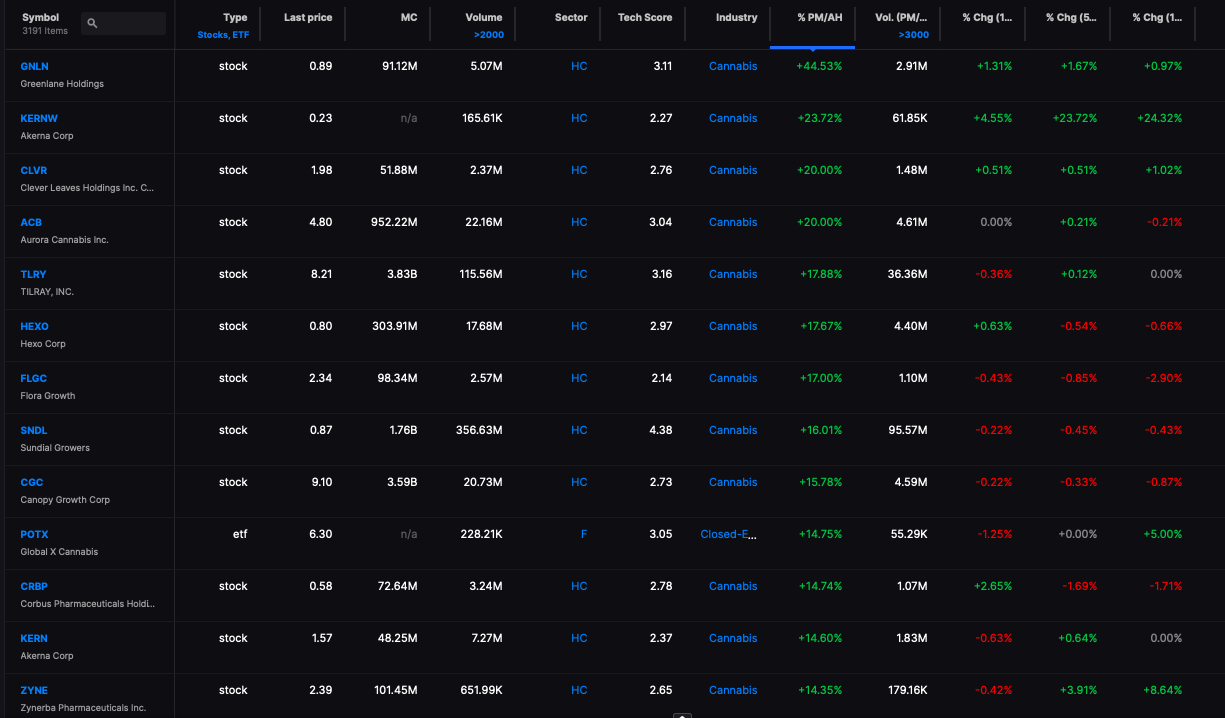
Task: Sort by the Last price column header
Action: tap(308, 17)
